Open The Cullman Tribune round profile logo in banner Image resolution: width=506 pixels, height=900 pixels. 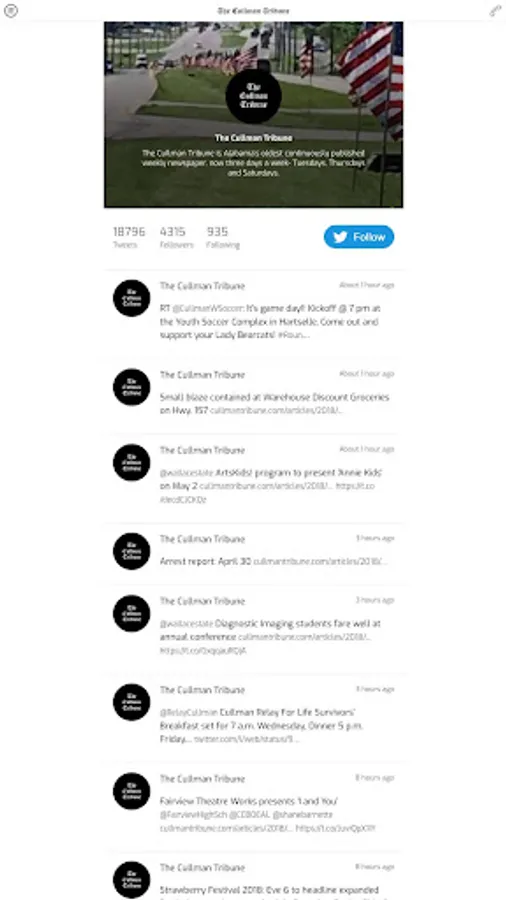tap(253, 96)
